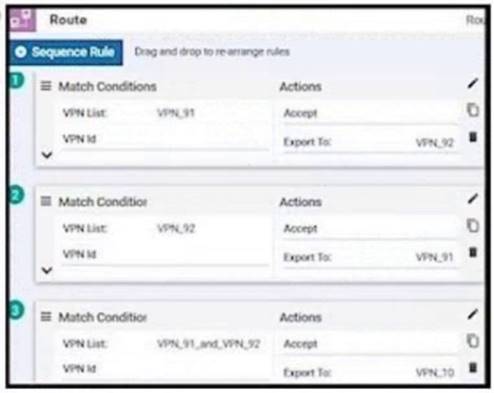Copy sequence rule 3 using duplicate icon
494x393 pixels.
click(473, 341)
